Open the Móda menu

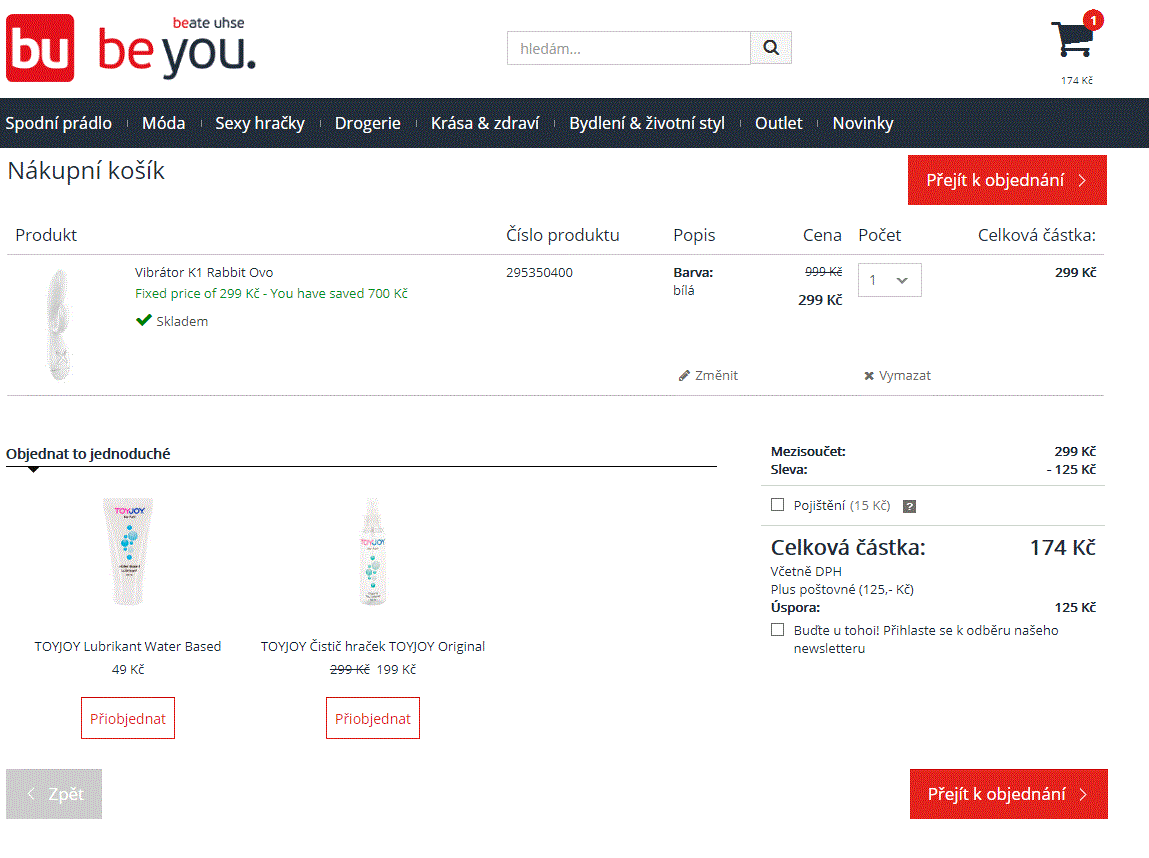(163, 123)
